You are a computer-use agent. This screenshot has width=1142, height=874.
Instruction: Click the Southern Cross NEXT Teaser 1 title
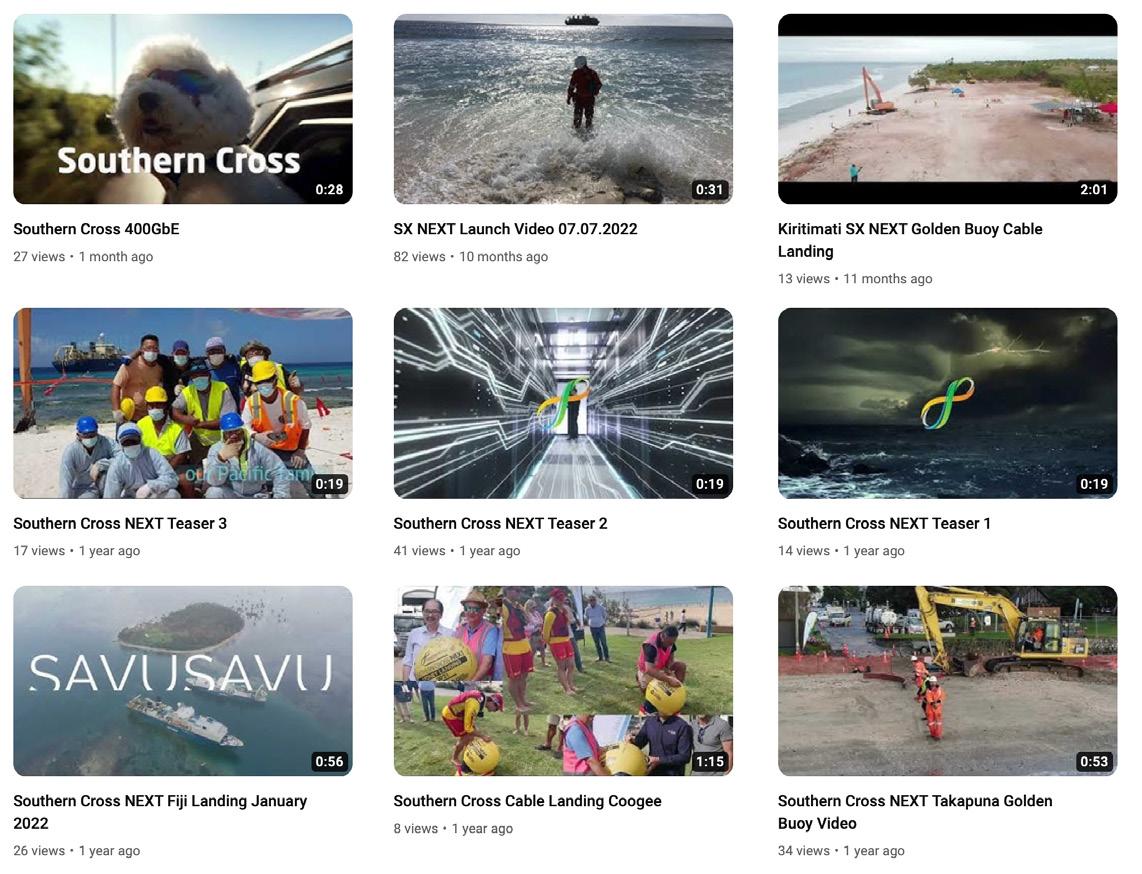(x=884, y=523)
